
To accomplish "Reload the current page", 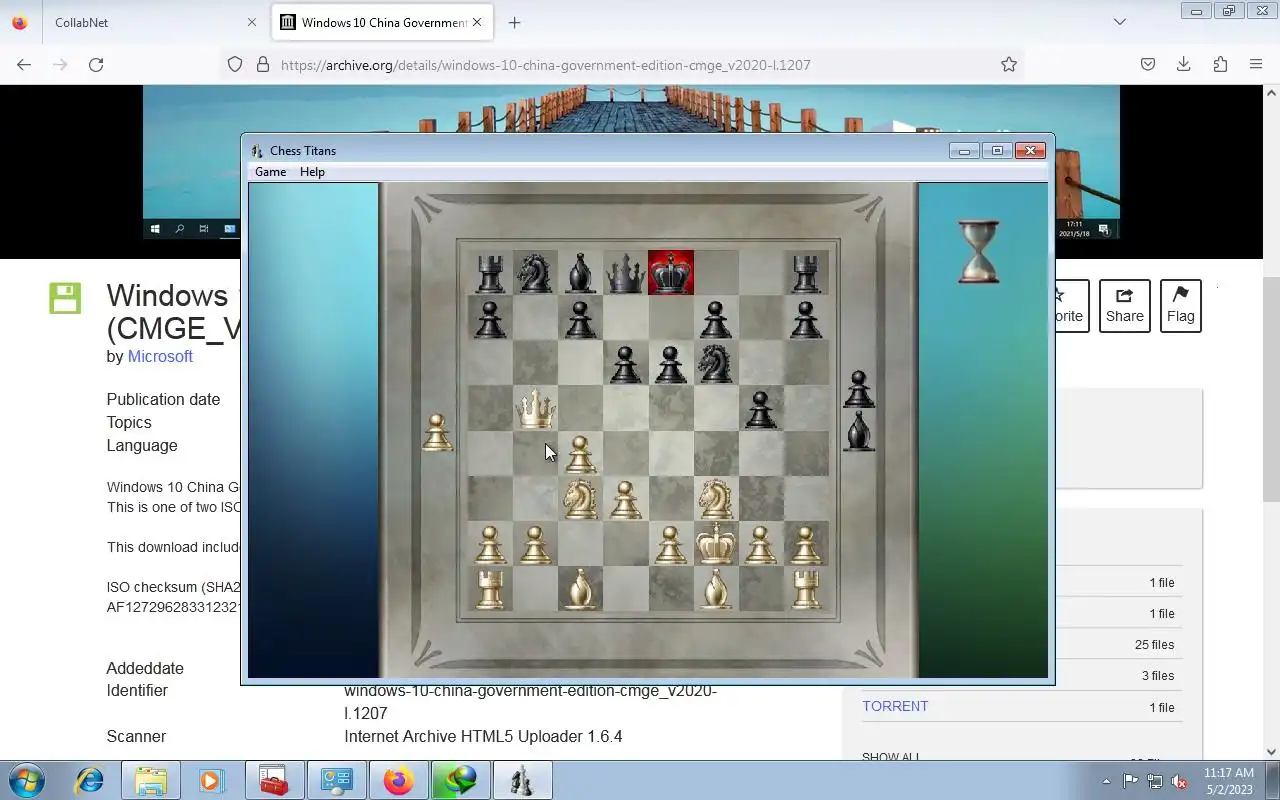I will [96, 64].
